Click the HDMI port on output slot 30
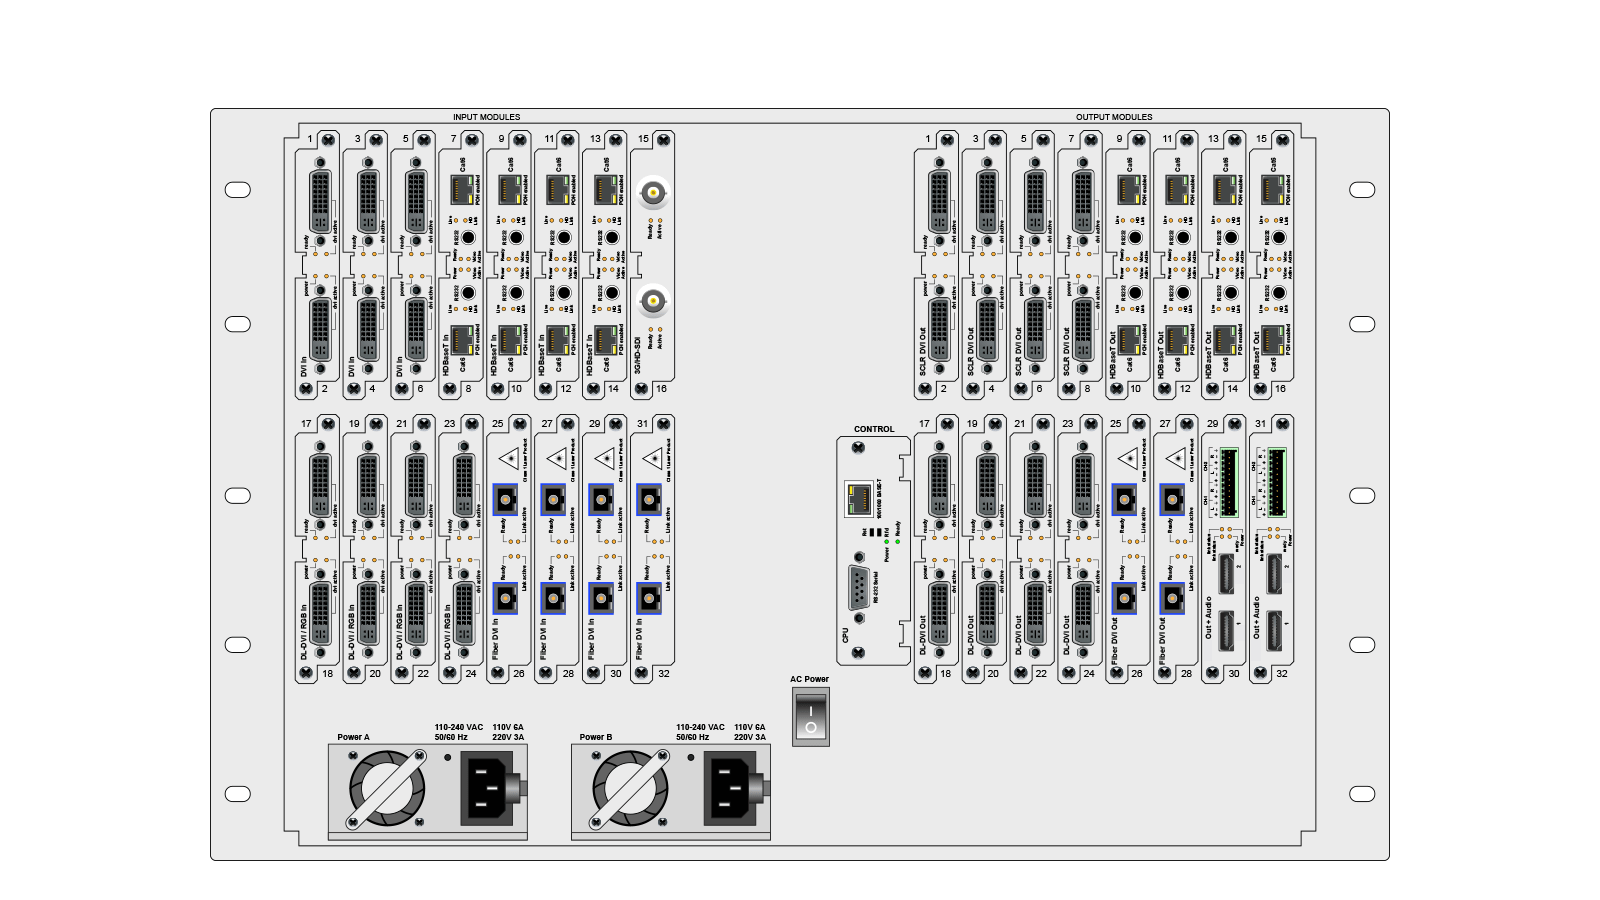Image resolution: width=1600 pixels, height=900 pixels. coord(1225,630)
